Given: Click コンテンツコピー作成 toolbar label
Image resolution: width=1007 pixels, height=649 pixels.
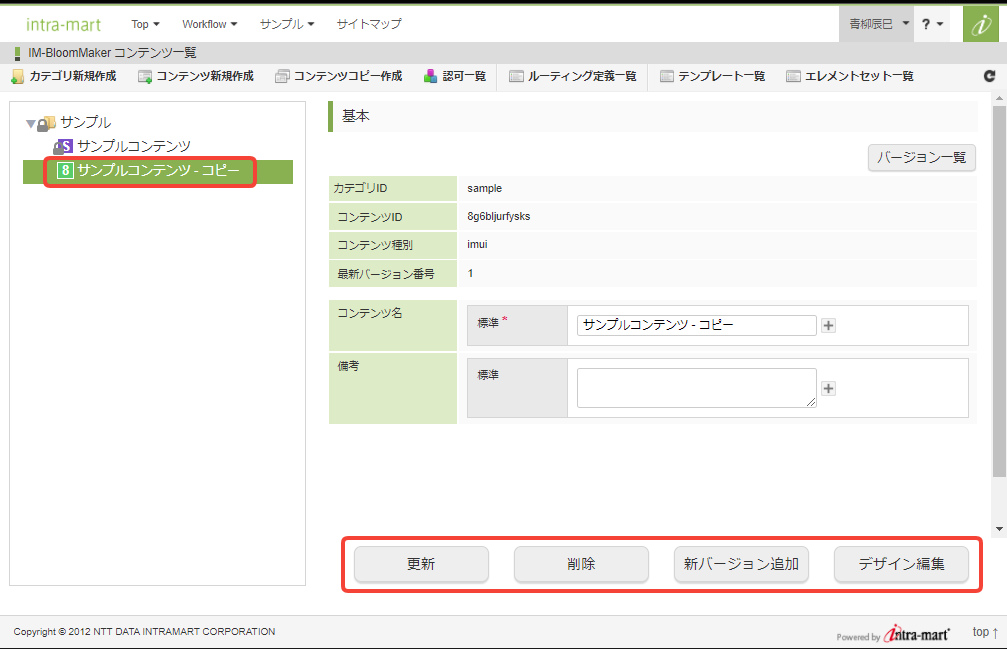Looking at the screenshot, I should point(348,76).
